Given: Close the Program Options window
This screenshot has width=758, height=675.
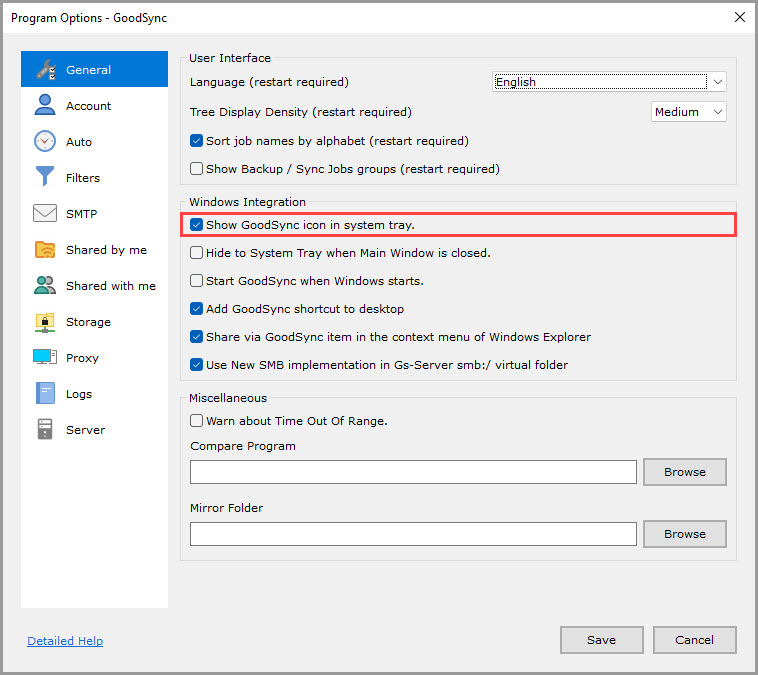Looking at the screenshot, I should 740,17.
